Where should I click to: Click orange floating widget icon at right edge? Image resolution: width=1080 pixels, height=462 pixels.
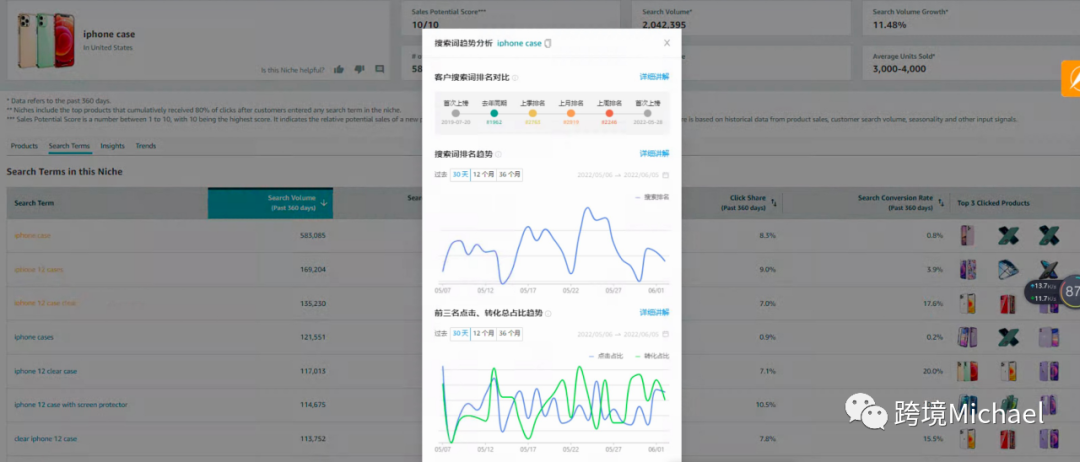1070,78
